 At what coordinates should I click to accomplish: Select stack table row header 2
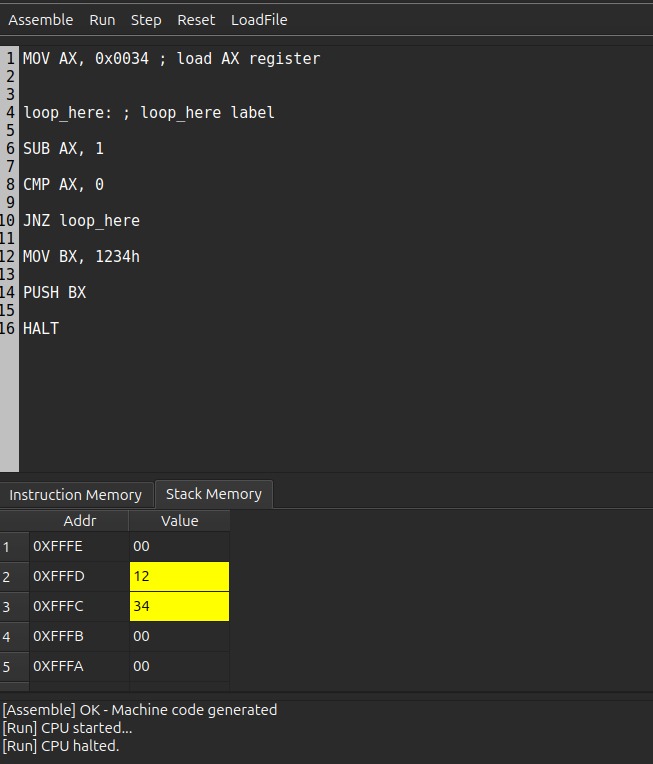click(x=14, y=576)
